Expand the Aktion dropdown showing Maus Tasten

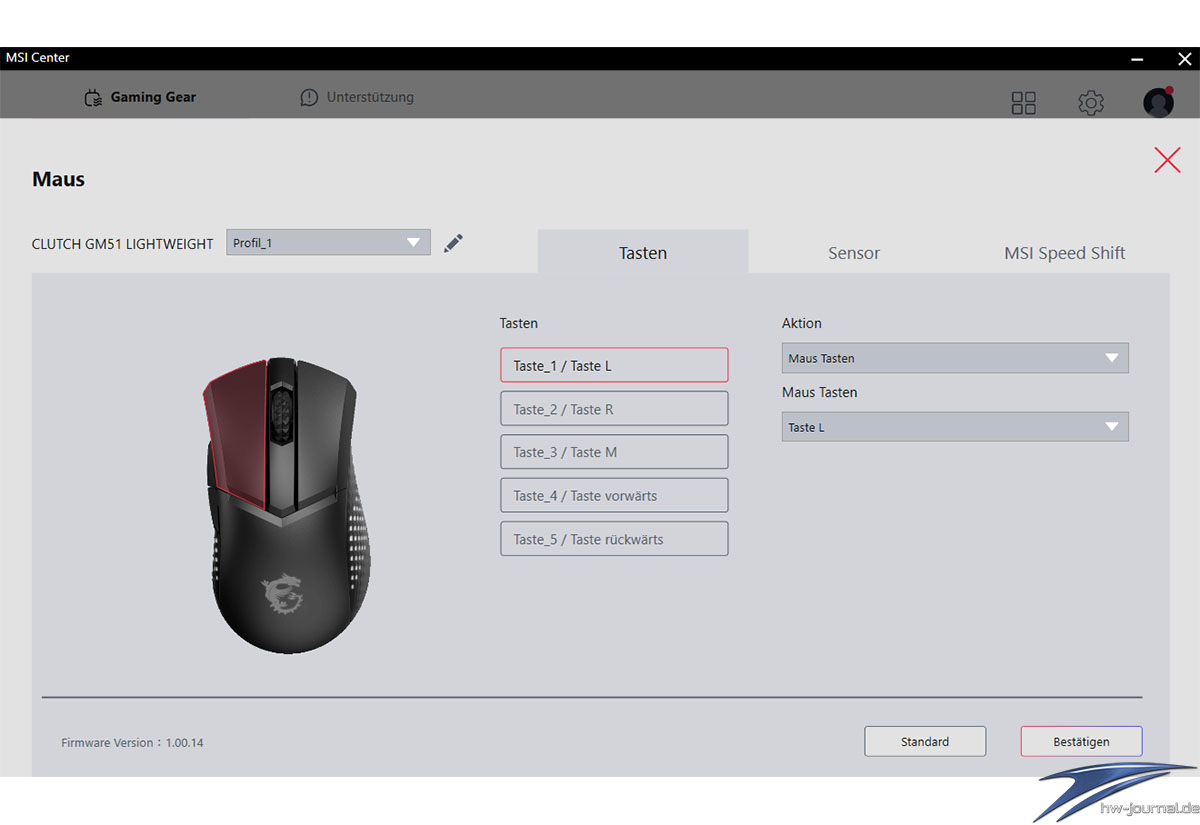click(x=955, y=358)
